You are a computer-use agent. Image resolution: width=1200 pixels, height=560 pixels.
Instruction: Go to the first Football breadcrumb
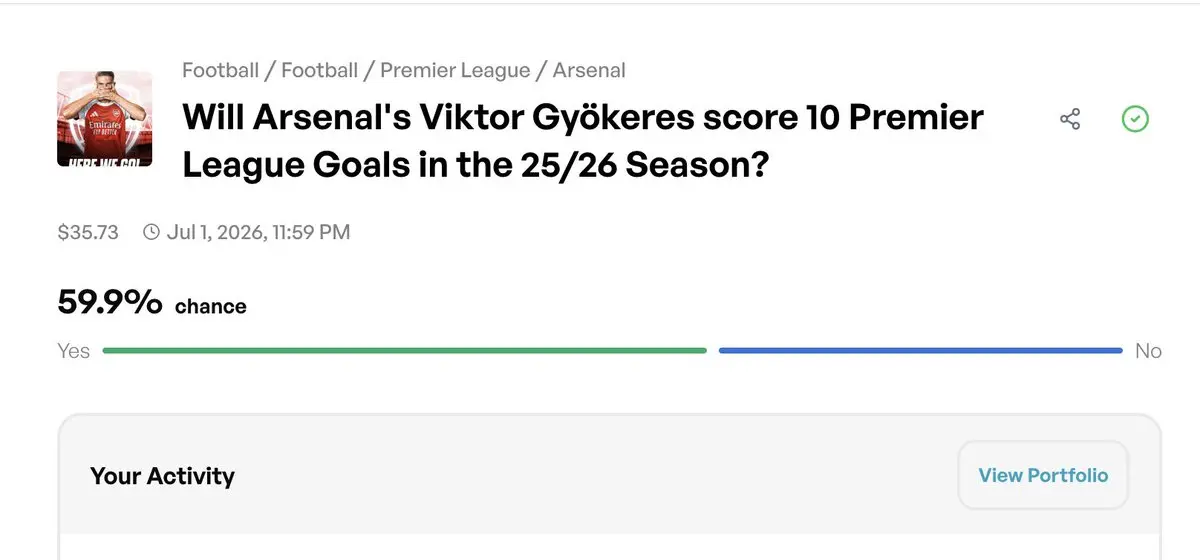220,70
